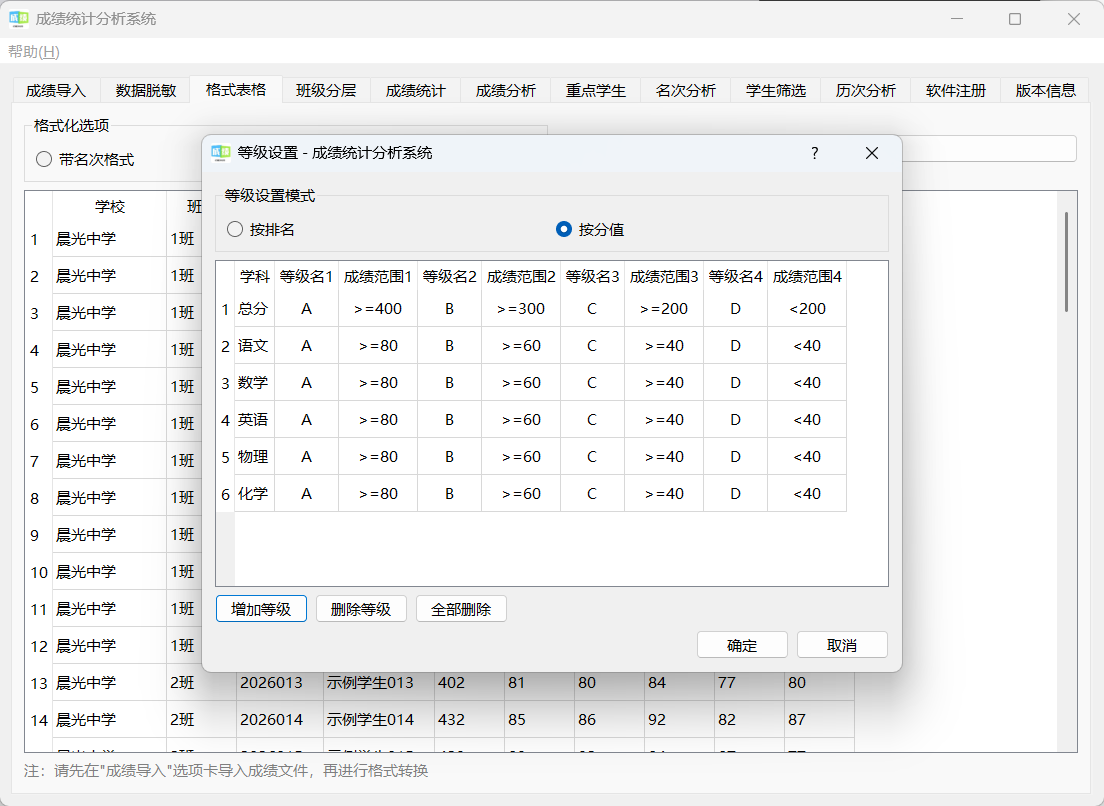Click the 学校 column header in main table
The width and height of the screenshot is (1104, 806).
point(109,206)
